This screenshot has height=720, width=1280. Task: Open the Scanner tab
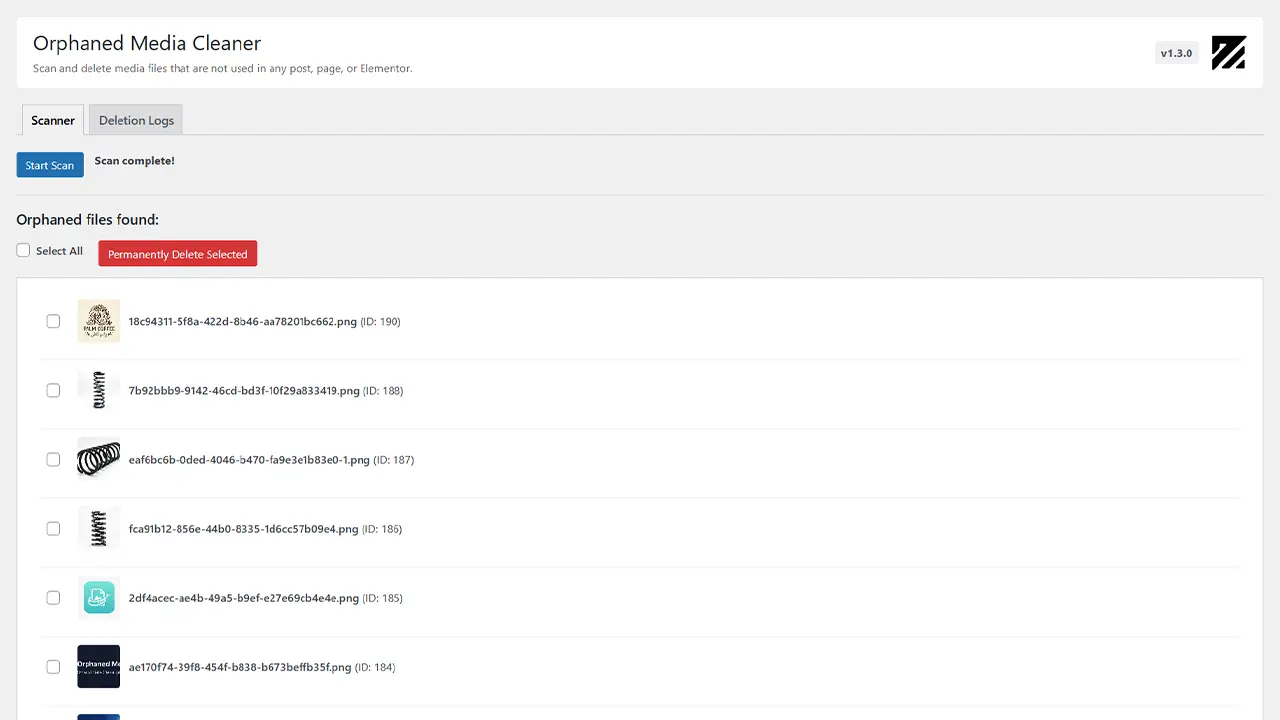tap(53, 120)
